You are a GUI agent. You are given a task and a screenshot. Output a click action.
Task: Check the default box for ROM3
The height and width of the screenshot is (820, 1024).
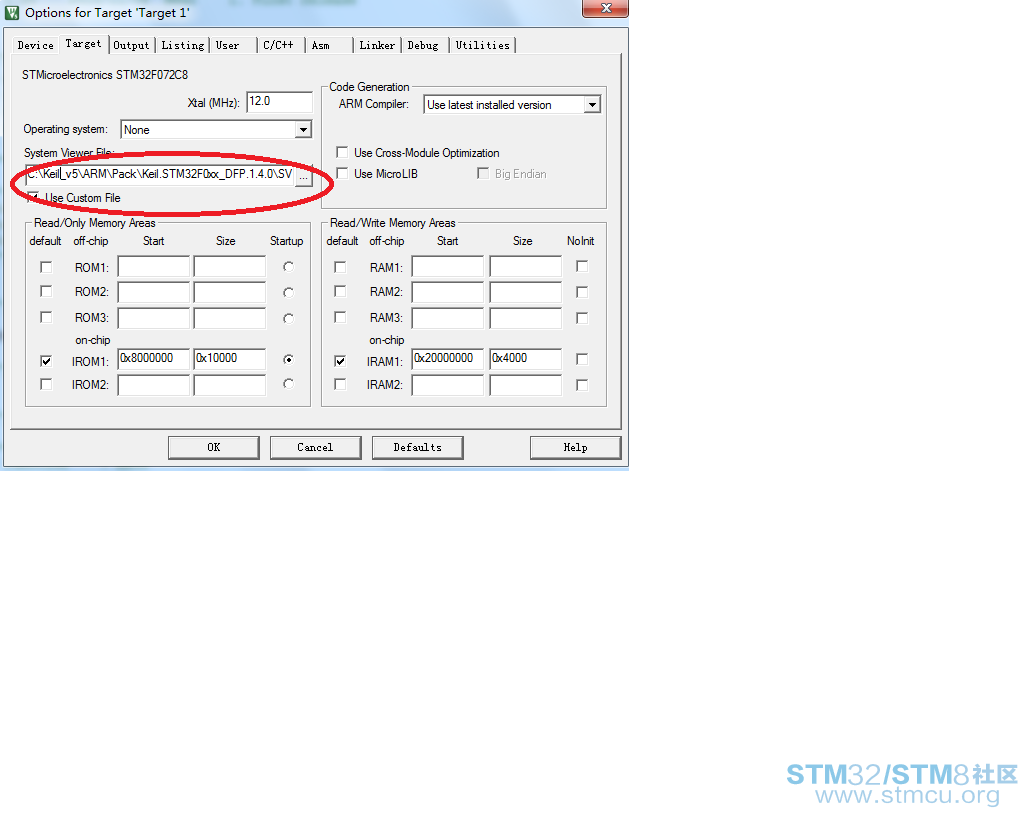[46, 317]
